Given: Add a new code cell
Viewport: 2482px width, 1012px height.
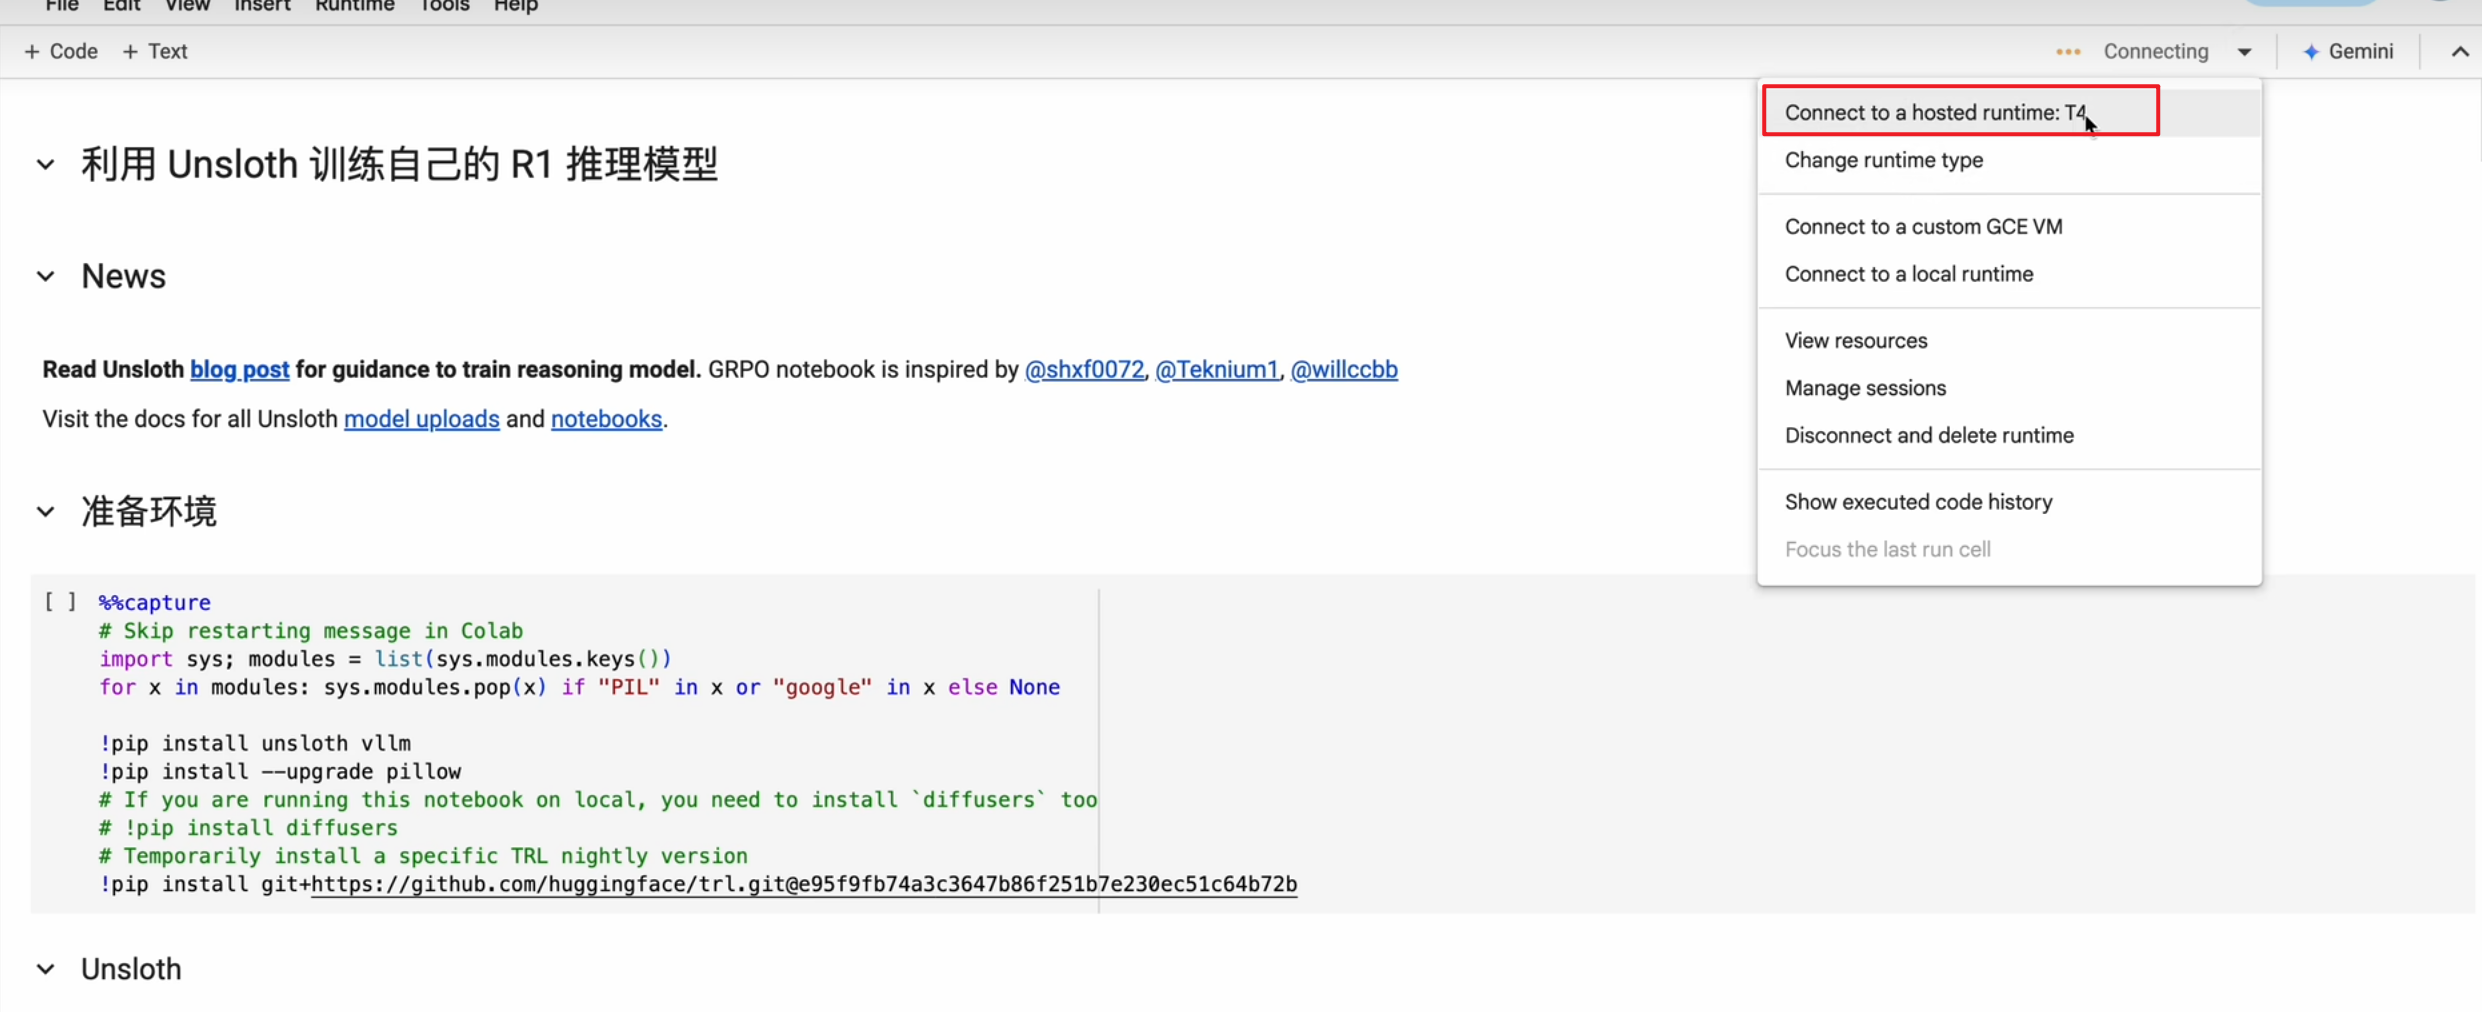Looking at the screenshot, I should click(x=61, y=51).
